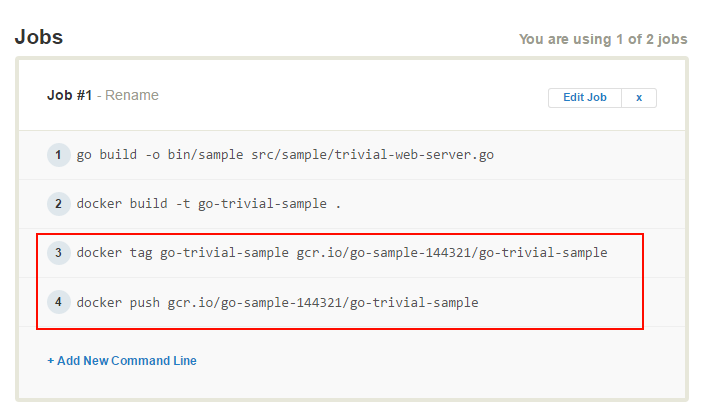704x414 pixels.
Task: Click the step 4 number badge
Action: point(58,302)
